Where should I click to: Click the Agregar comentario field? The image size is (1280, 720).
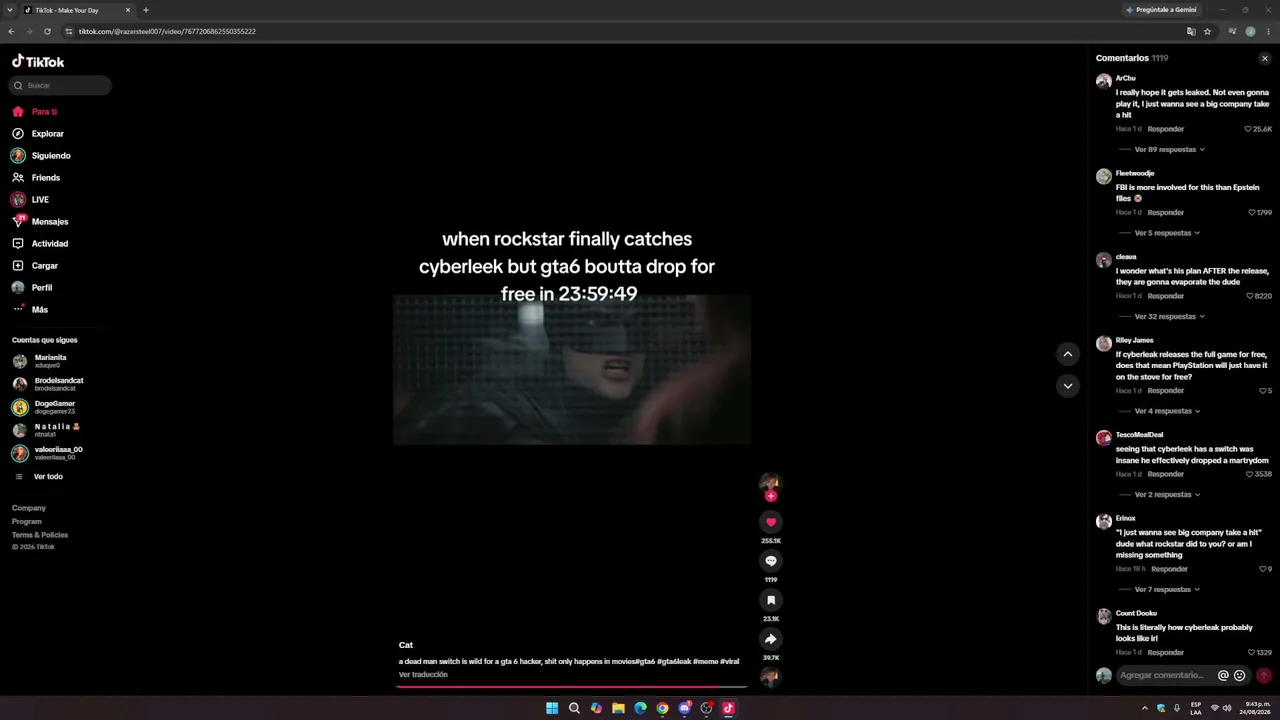click(1164, 676)
